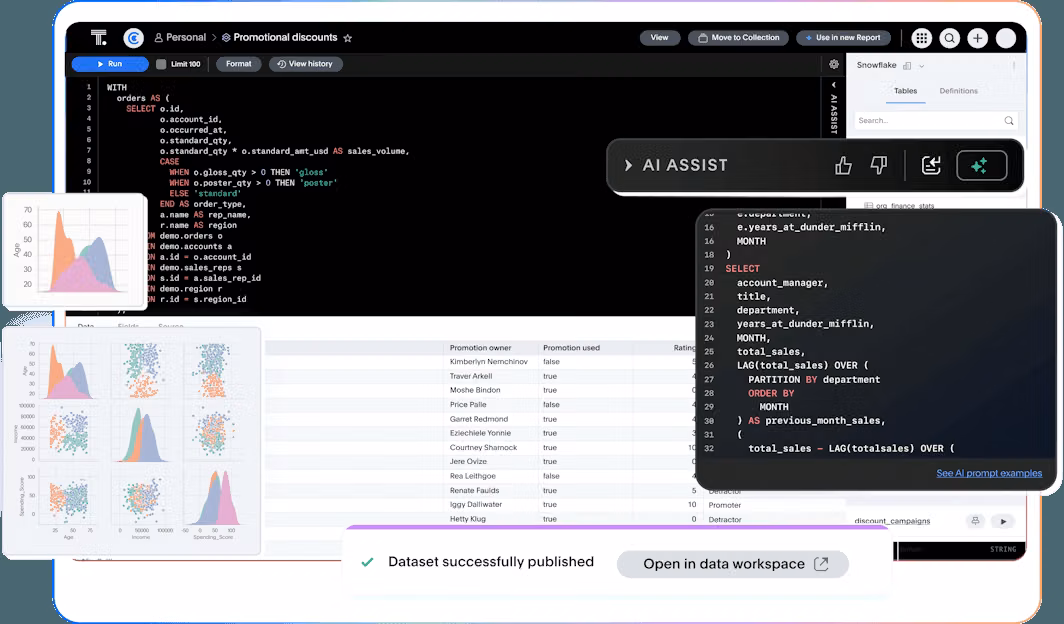Open the Snowflake connection dropdown
The width and height of the screenshot is (1064, 624).
(921, 65)
